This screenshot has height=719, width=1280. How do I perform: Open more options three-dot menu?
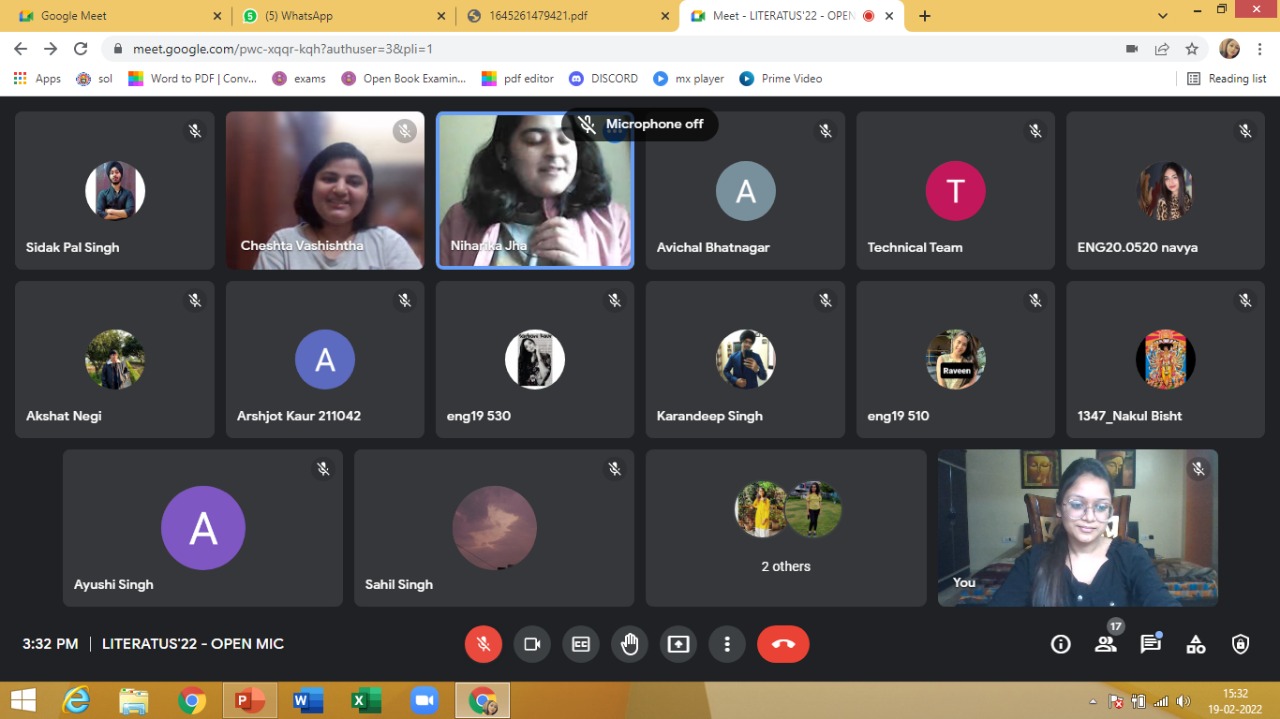point(727,644)
